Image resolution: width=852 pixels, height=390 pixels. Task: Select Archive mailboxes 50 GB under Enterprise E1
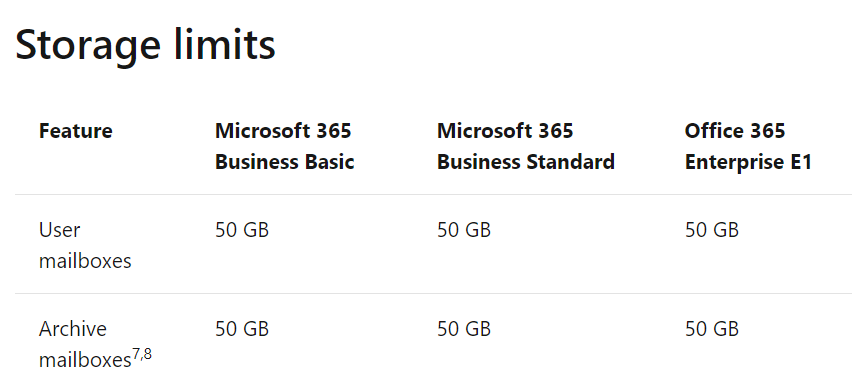click(x=711, y=329)
